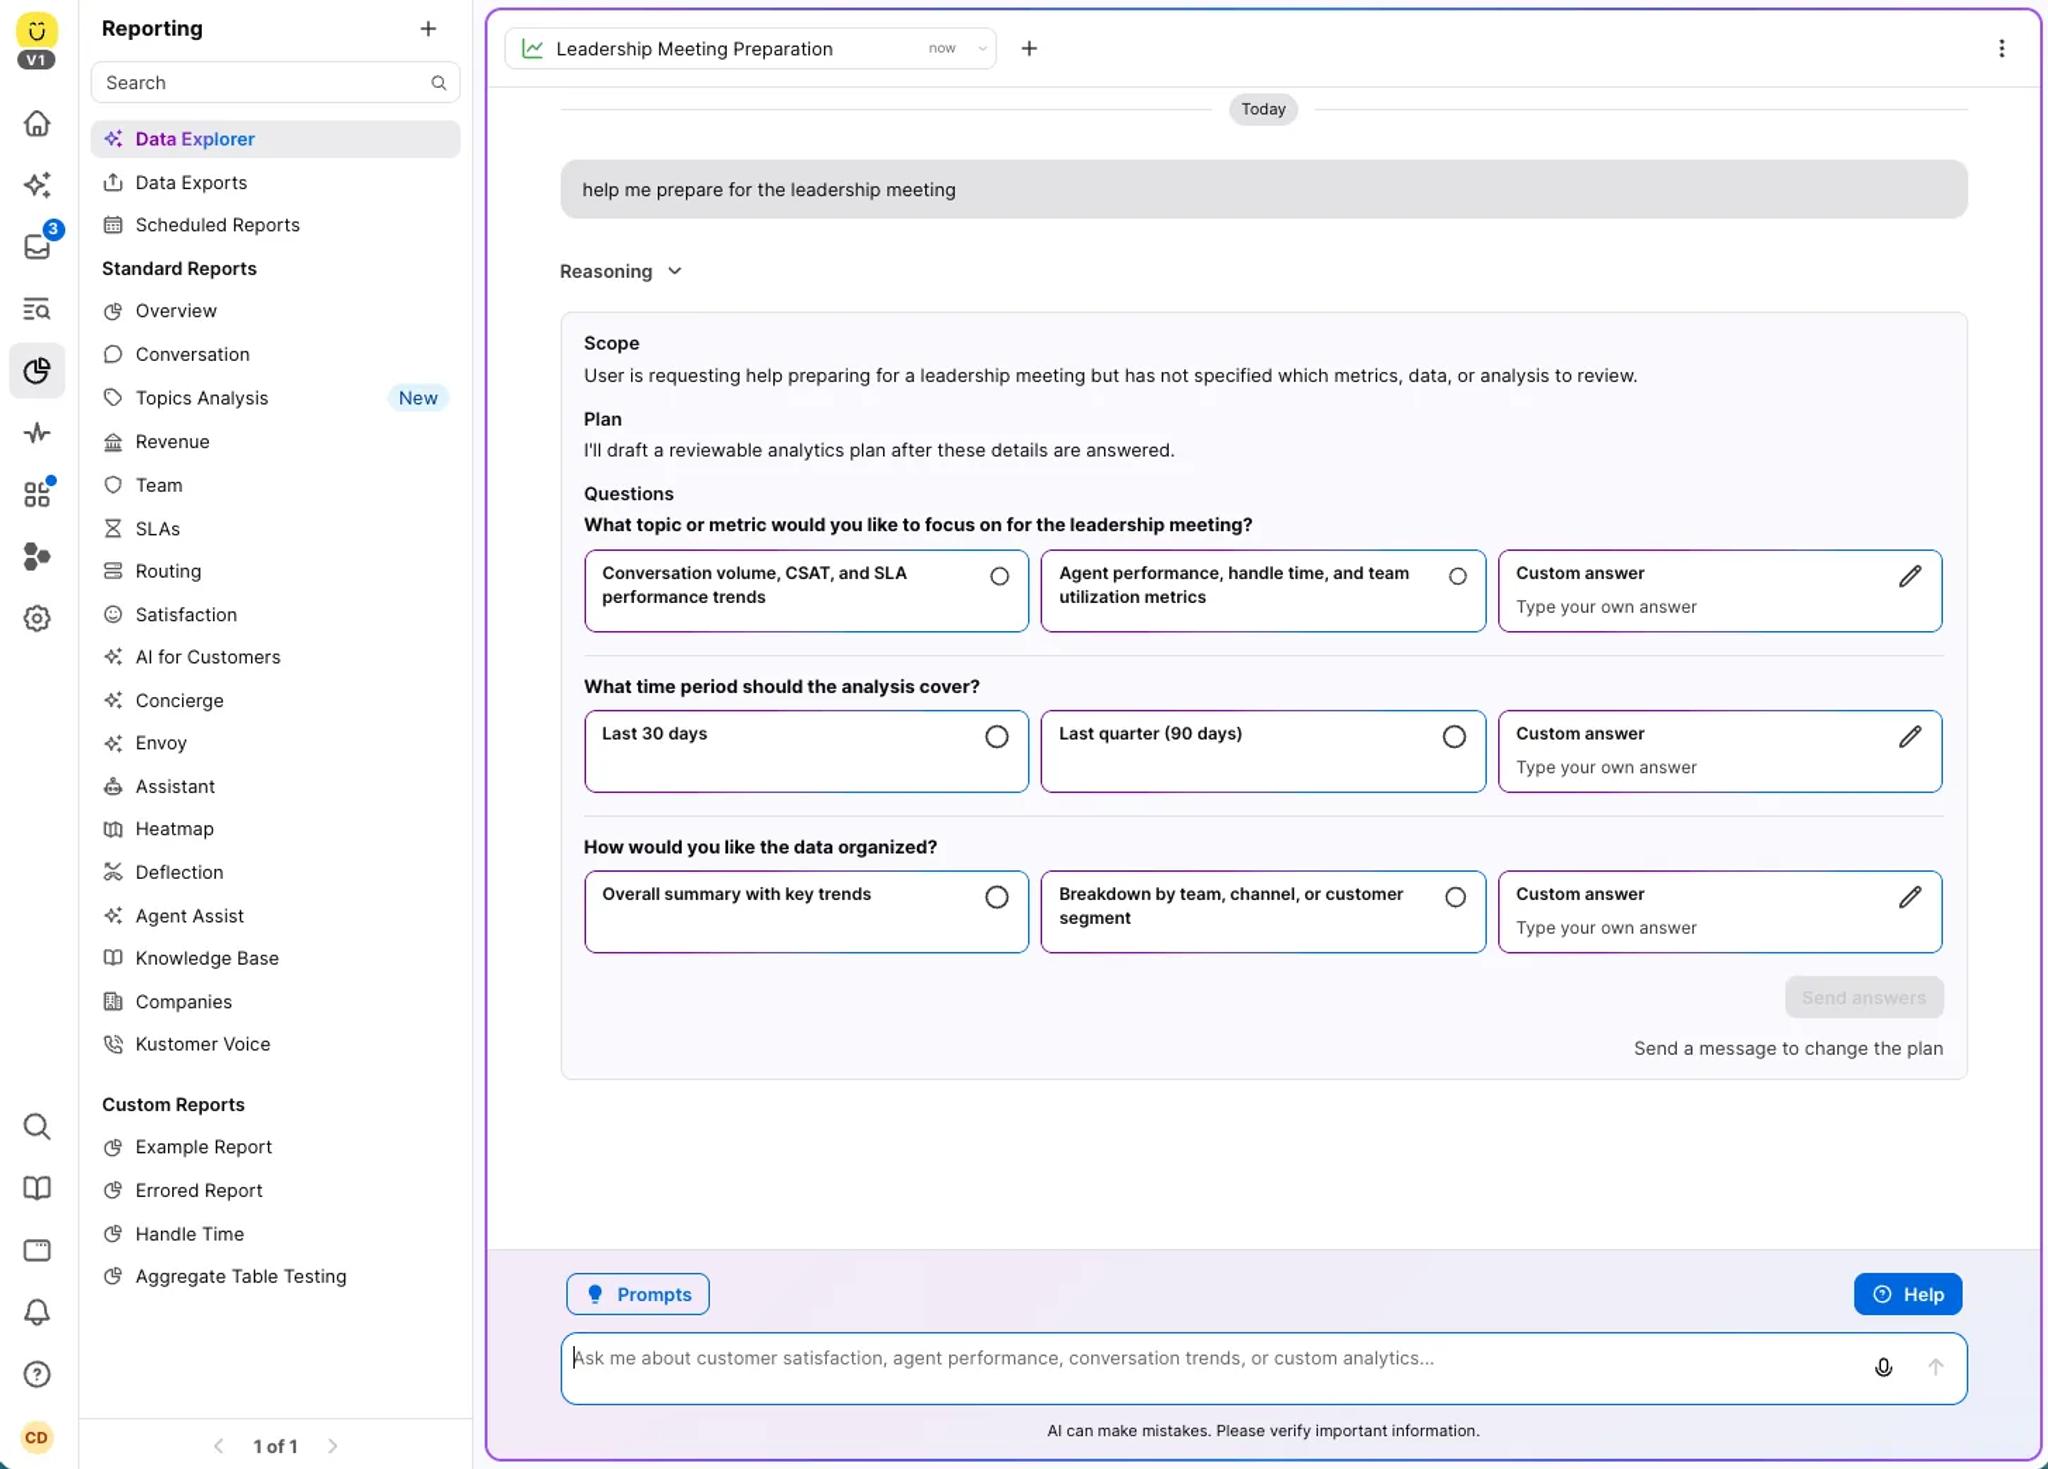Edit custom answer for meeting topic question
2048x1469 pixels.
click(1909, 576)
